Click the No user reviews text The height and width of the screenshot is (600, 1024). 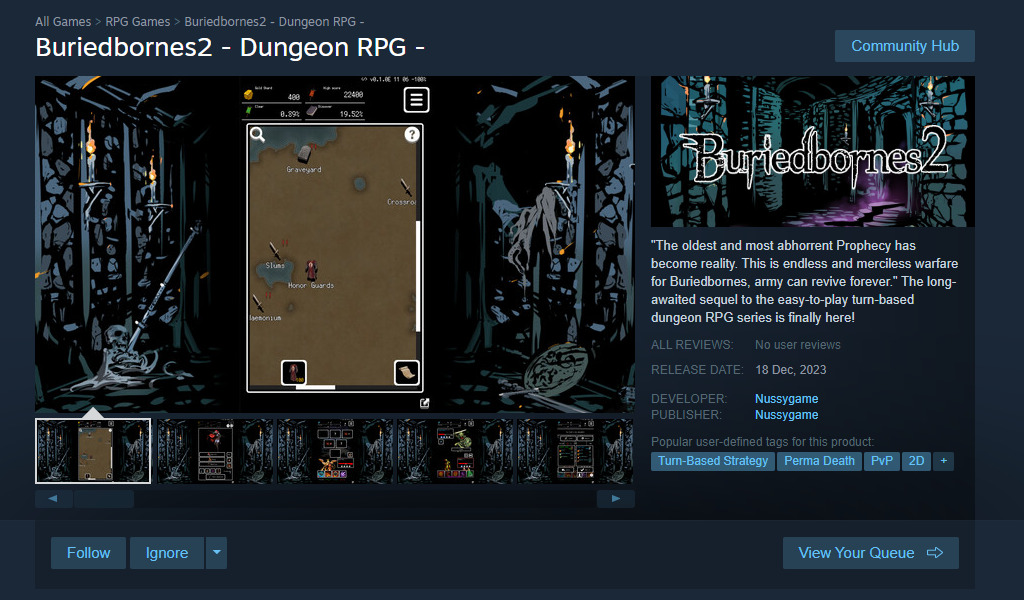[x=798, y=345]
